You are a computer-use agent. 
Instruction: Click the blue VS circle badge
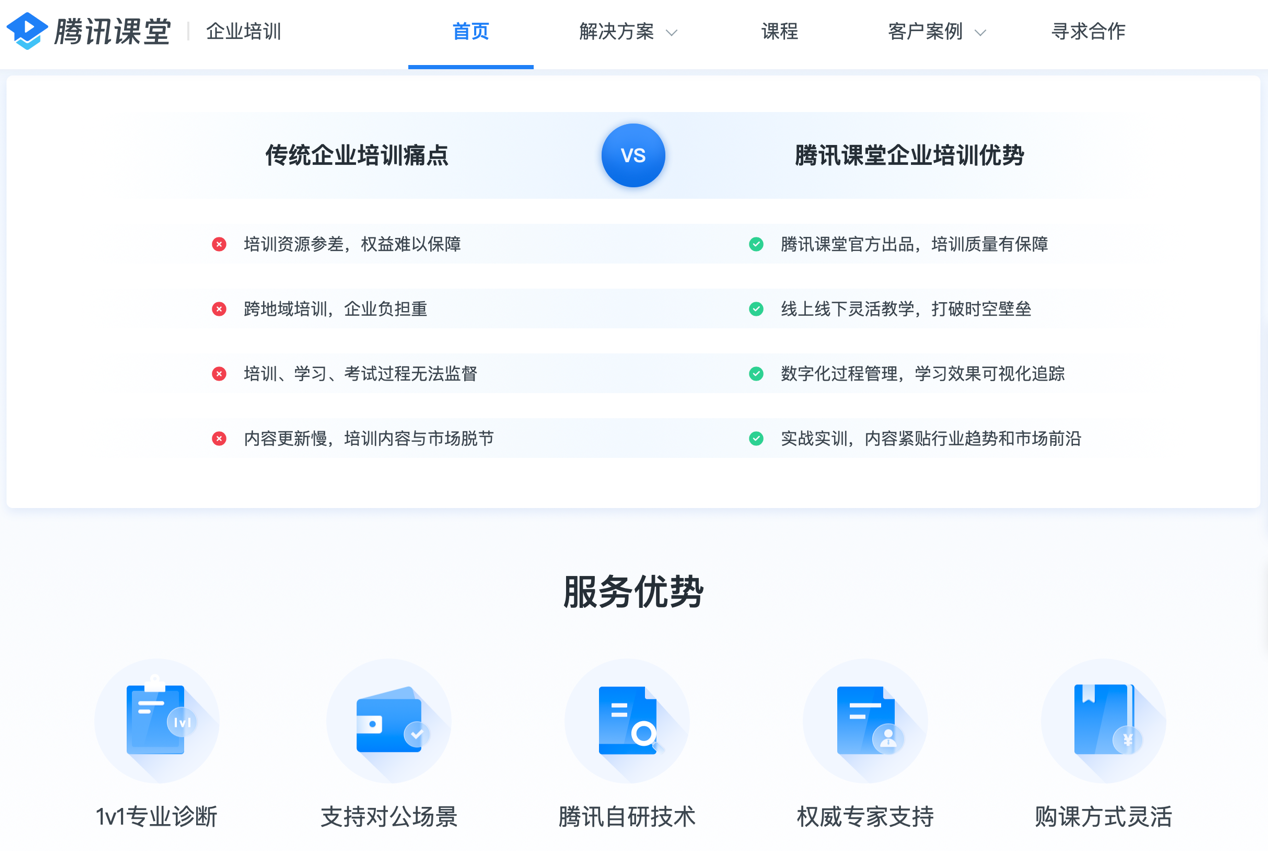(632, 155)
